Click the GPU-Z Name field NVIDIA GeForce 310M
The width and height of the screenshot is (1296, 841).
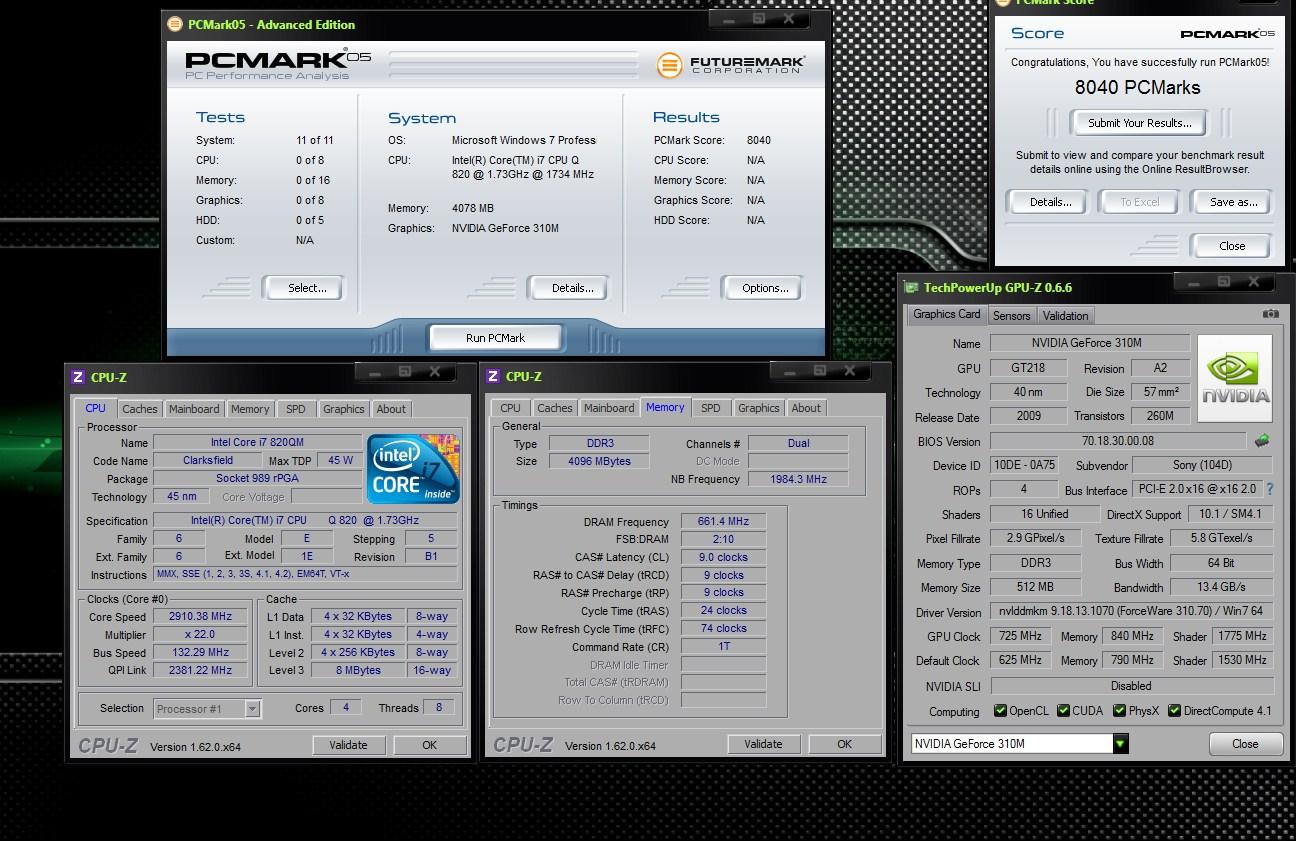click(x=1090, y=343)
